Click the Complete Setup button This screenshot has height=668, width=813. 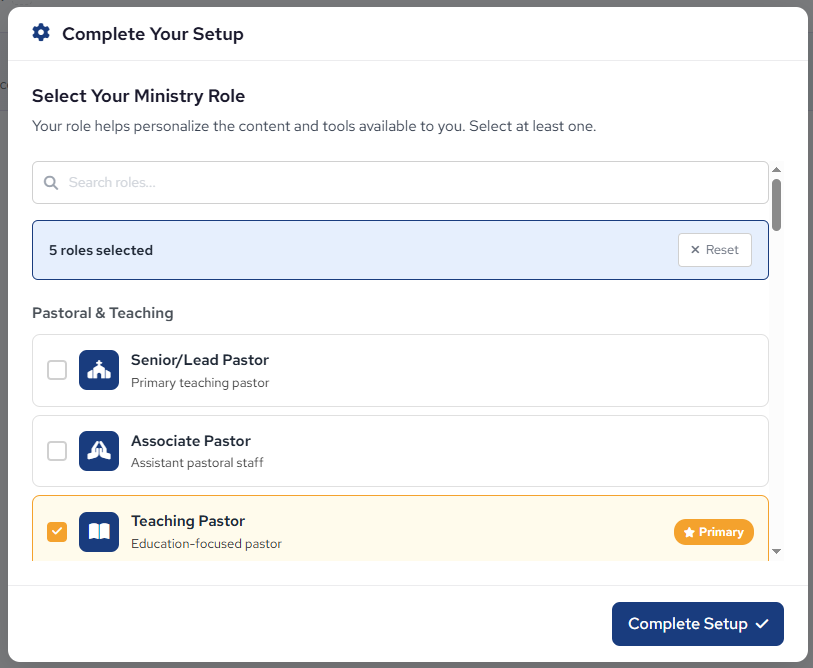[697, 624]
